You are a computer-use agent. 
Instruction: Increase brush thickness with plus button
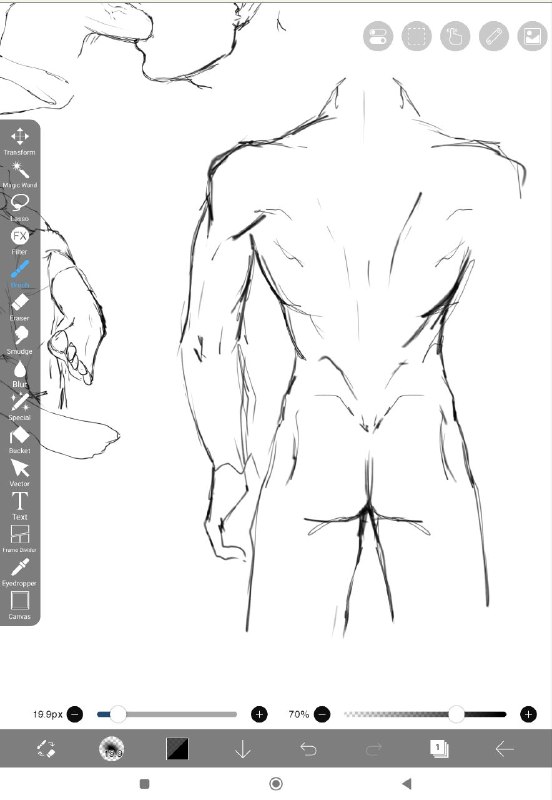[x=259, y=714]
